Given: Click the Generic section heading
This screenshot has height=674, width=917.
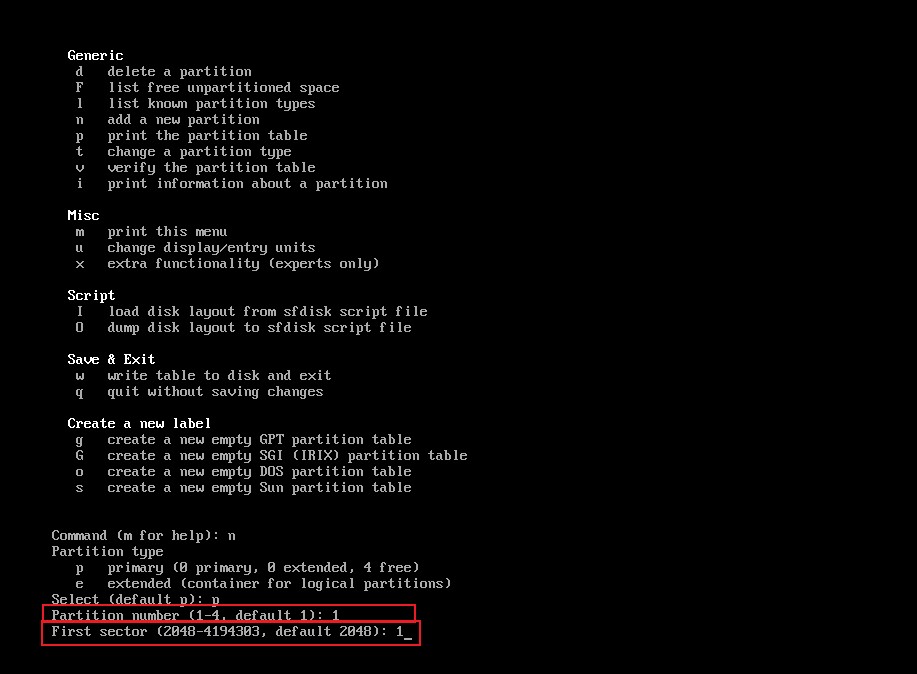Looking at the screenshot, I should (x=95, y=56).
